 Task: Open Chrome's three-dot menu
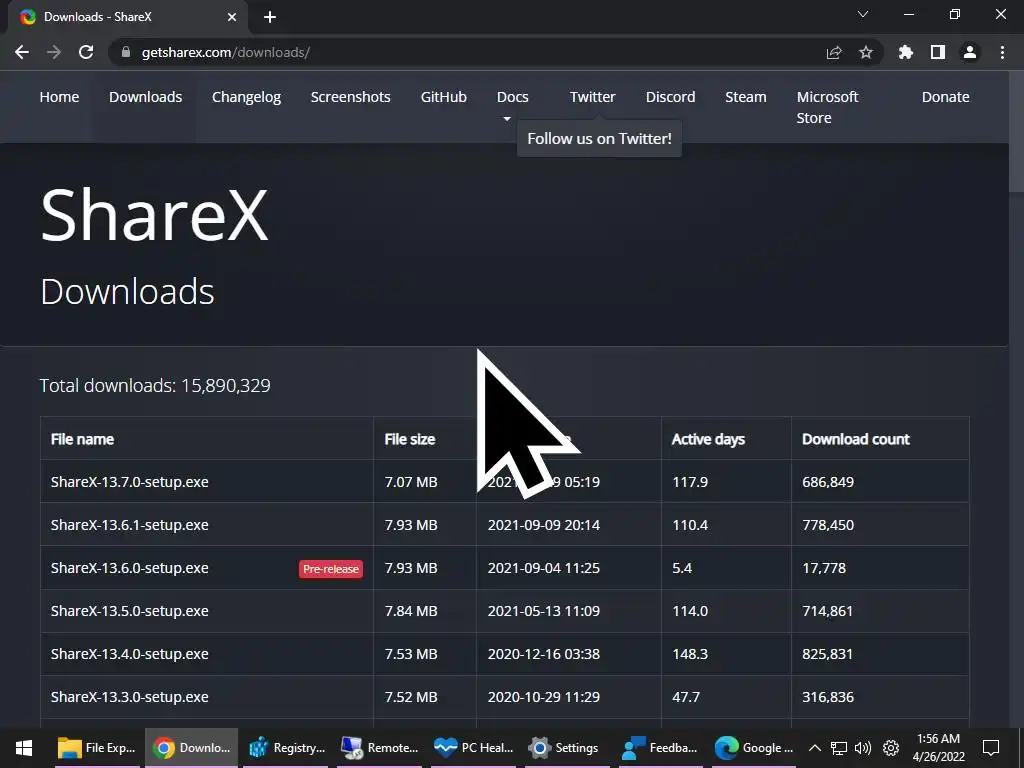tap(1002, 52)
